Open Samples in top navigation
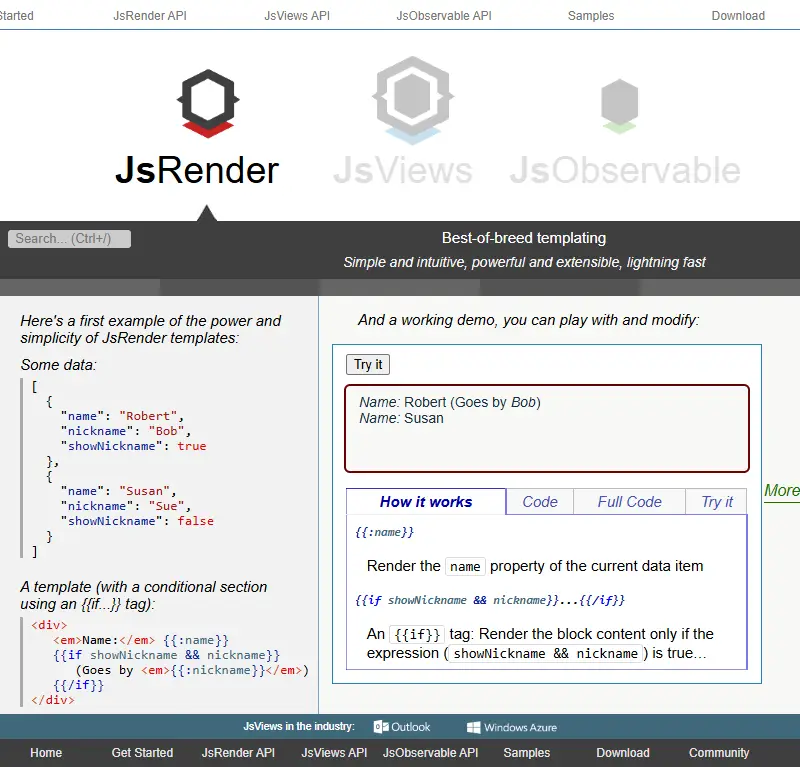The height and width of the screenshot is (767, 800). 591,16
